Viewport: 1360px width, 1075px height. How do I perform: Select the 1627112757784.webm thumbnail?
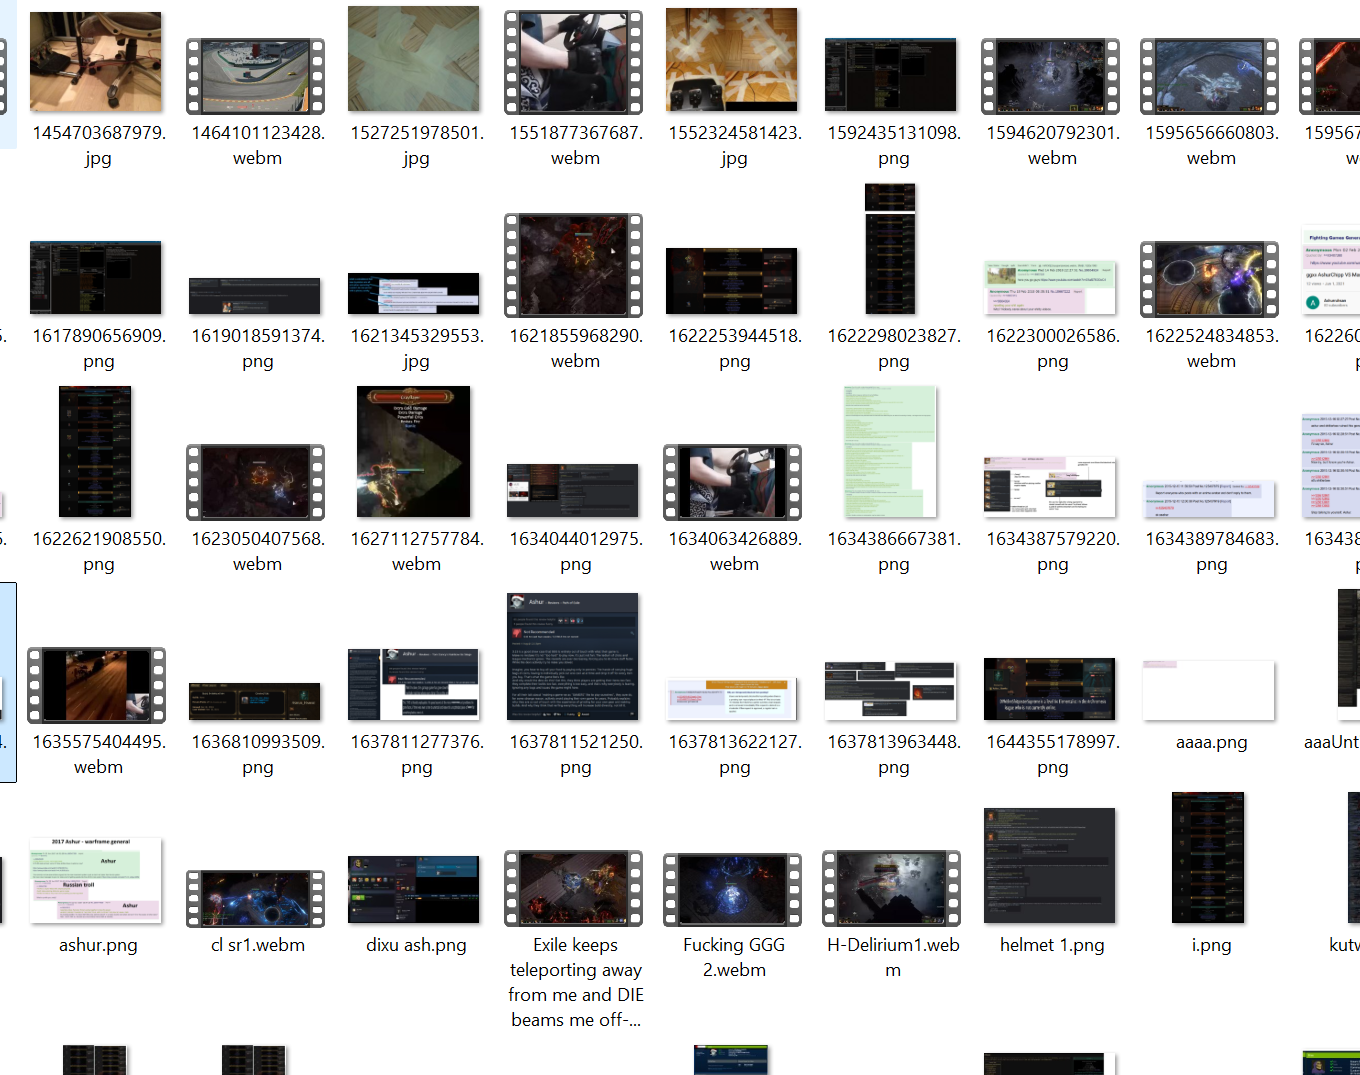(414, 452)
